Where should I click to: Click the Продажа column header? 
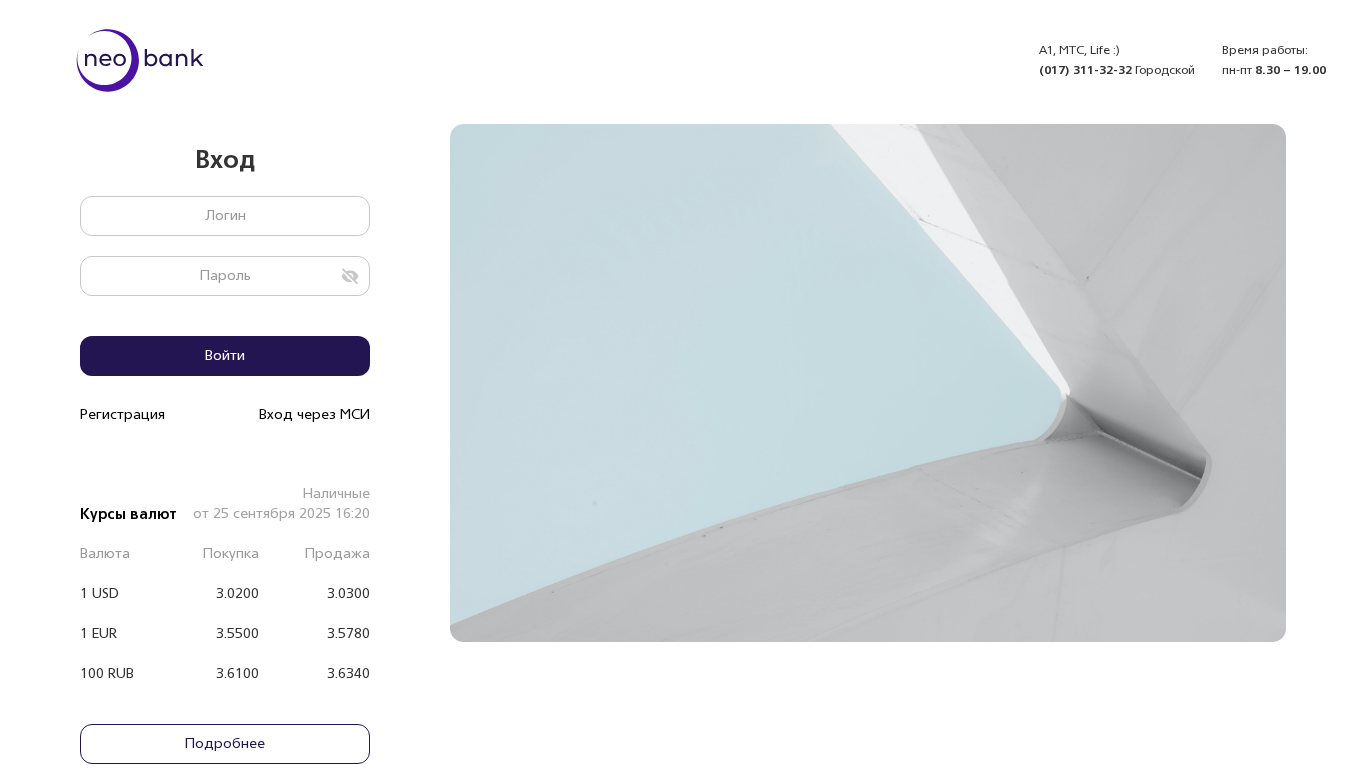coord(337,554)
